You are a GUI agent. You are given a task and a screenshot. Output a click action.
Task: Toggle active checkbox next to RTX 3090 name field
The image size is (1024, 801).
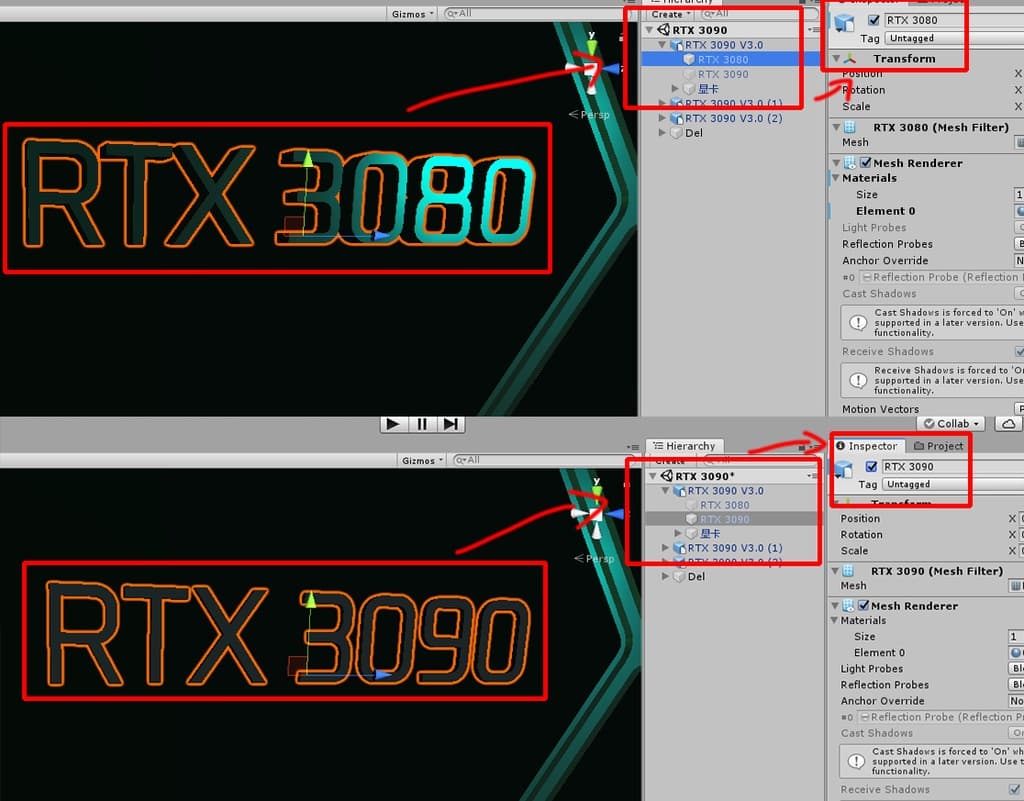871,467
